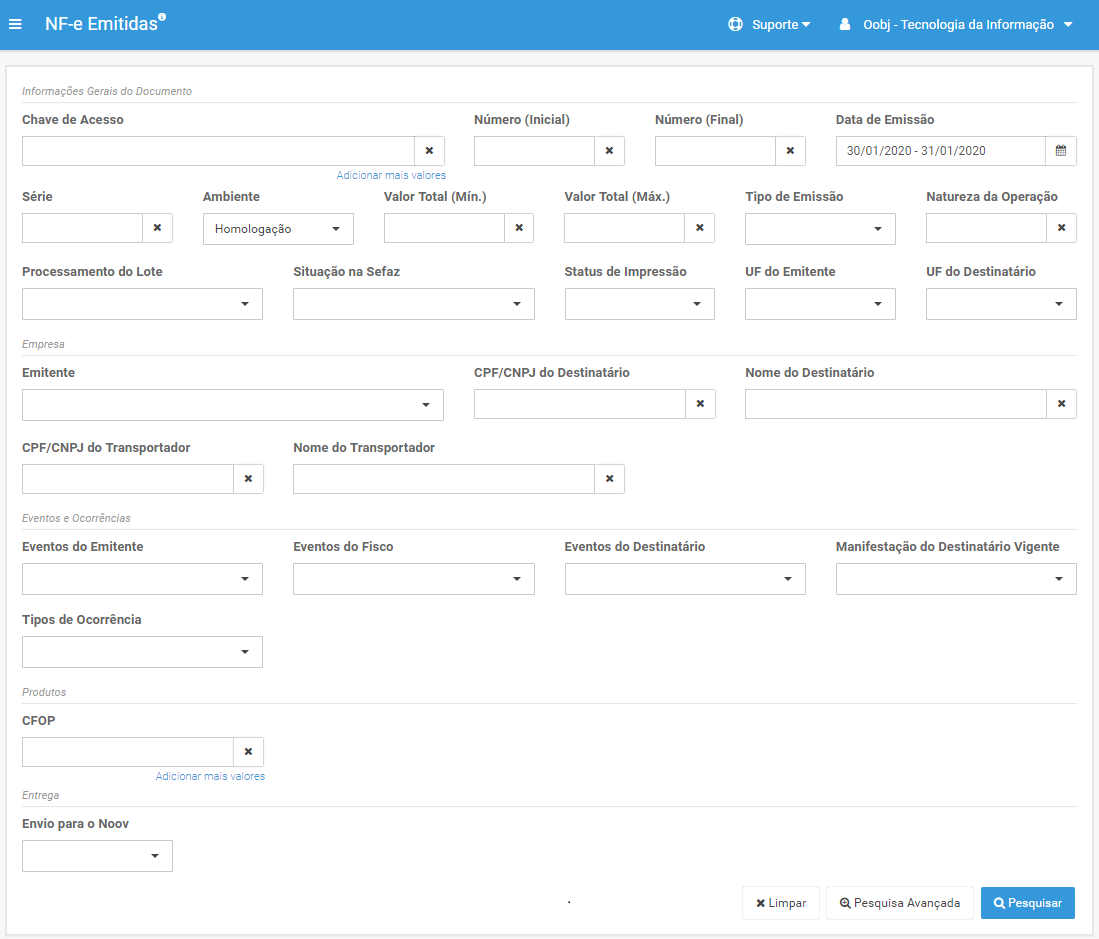Clear the CFOP field

[x=248, y=752]
